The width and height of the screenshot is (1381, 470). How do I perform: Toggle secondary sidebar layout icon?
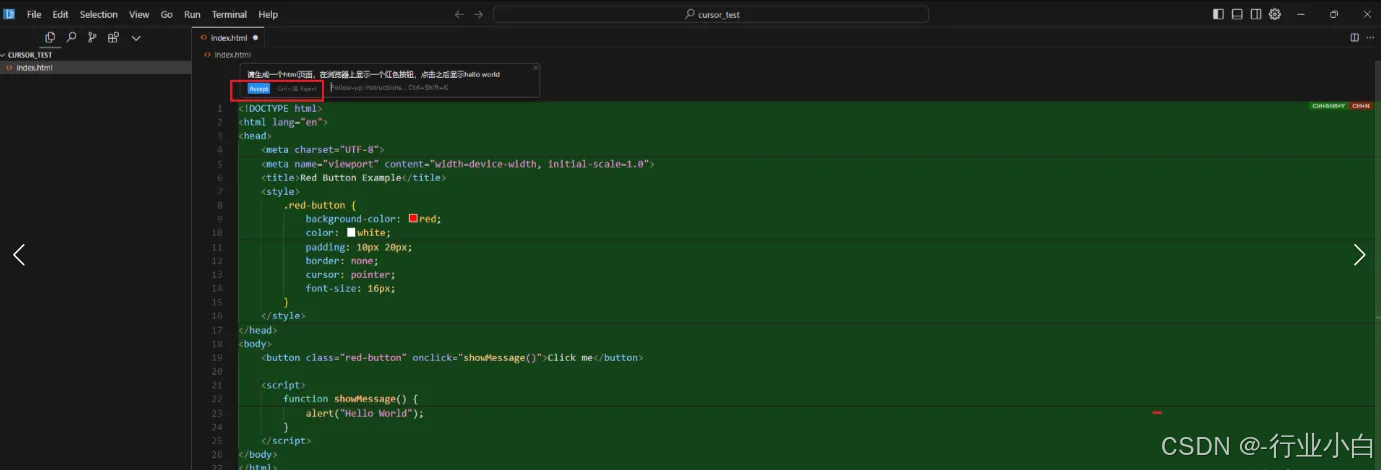1256,14
